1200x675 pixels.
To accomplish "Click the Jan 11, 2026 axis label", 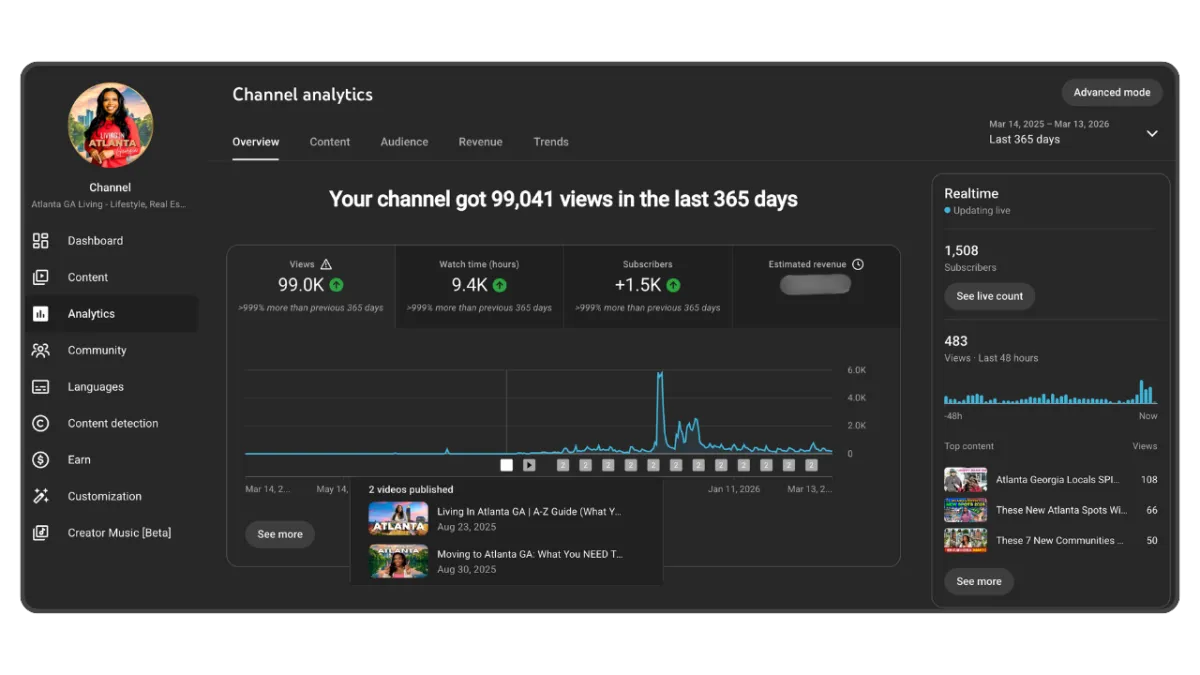I will (x=734, y=490).
